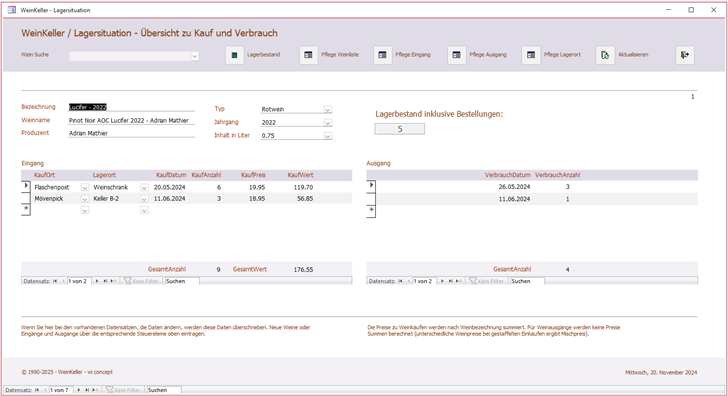Image resolution: width=728 pixels, height=396 pixels.
Task: Click the Pflege Ausgang label
Action: (488, 55)
